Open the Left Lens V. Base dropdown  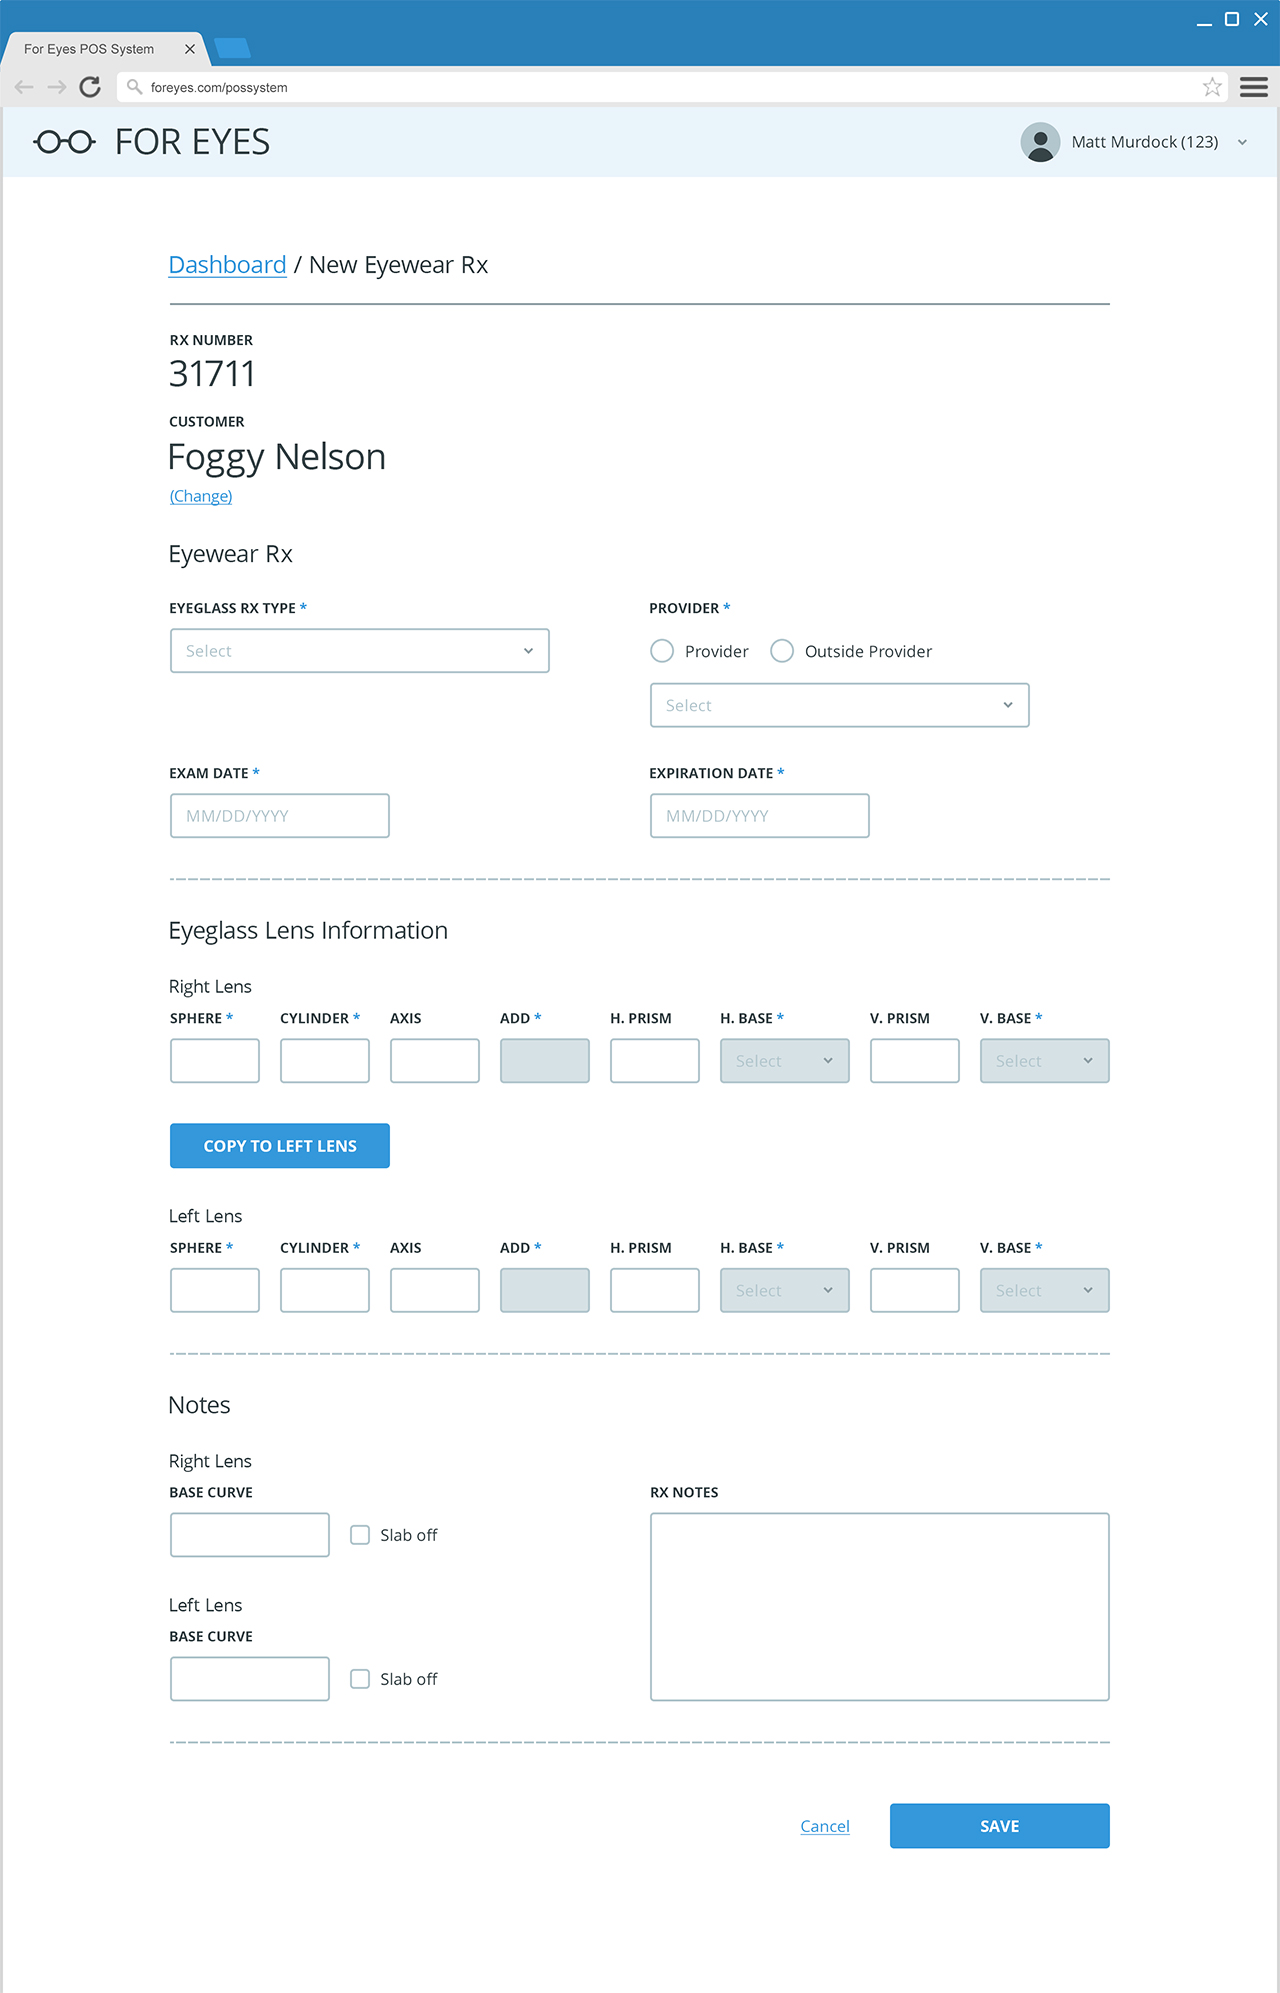click(1045, 1290)
